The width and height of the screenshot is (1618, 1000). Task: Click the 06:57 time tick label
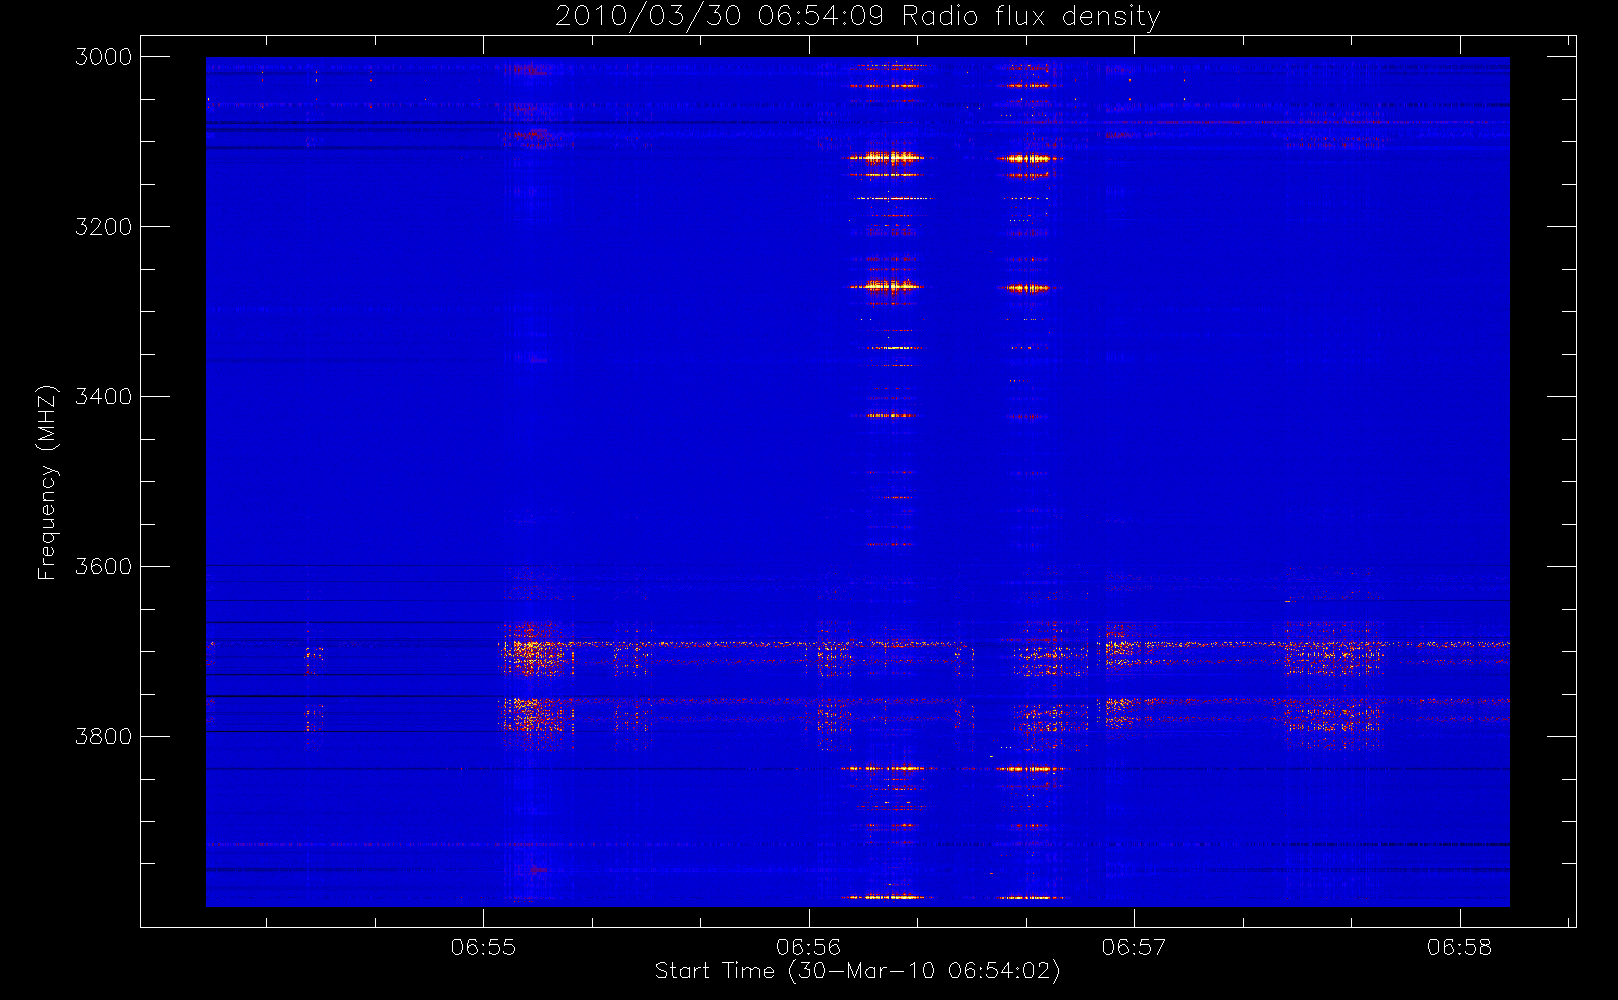1134,947
